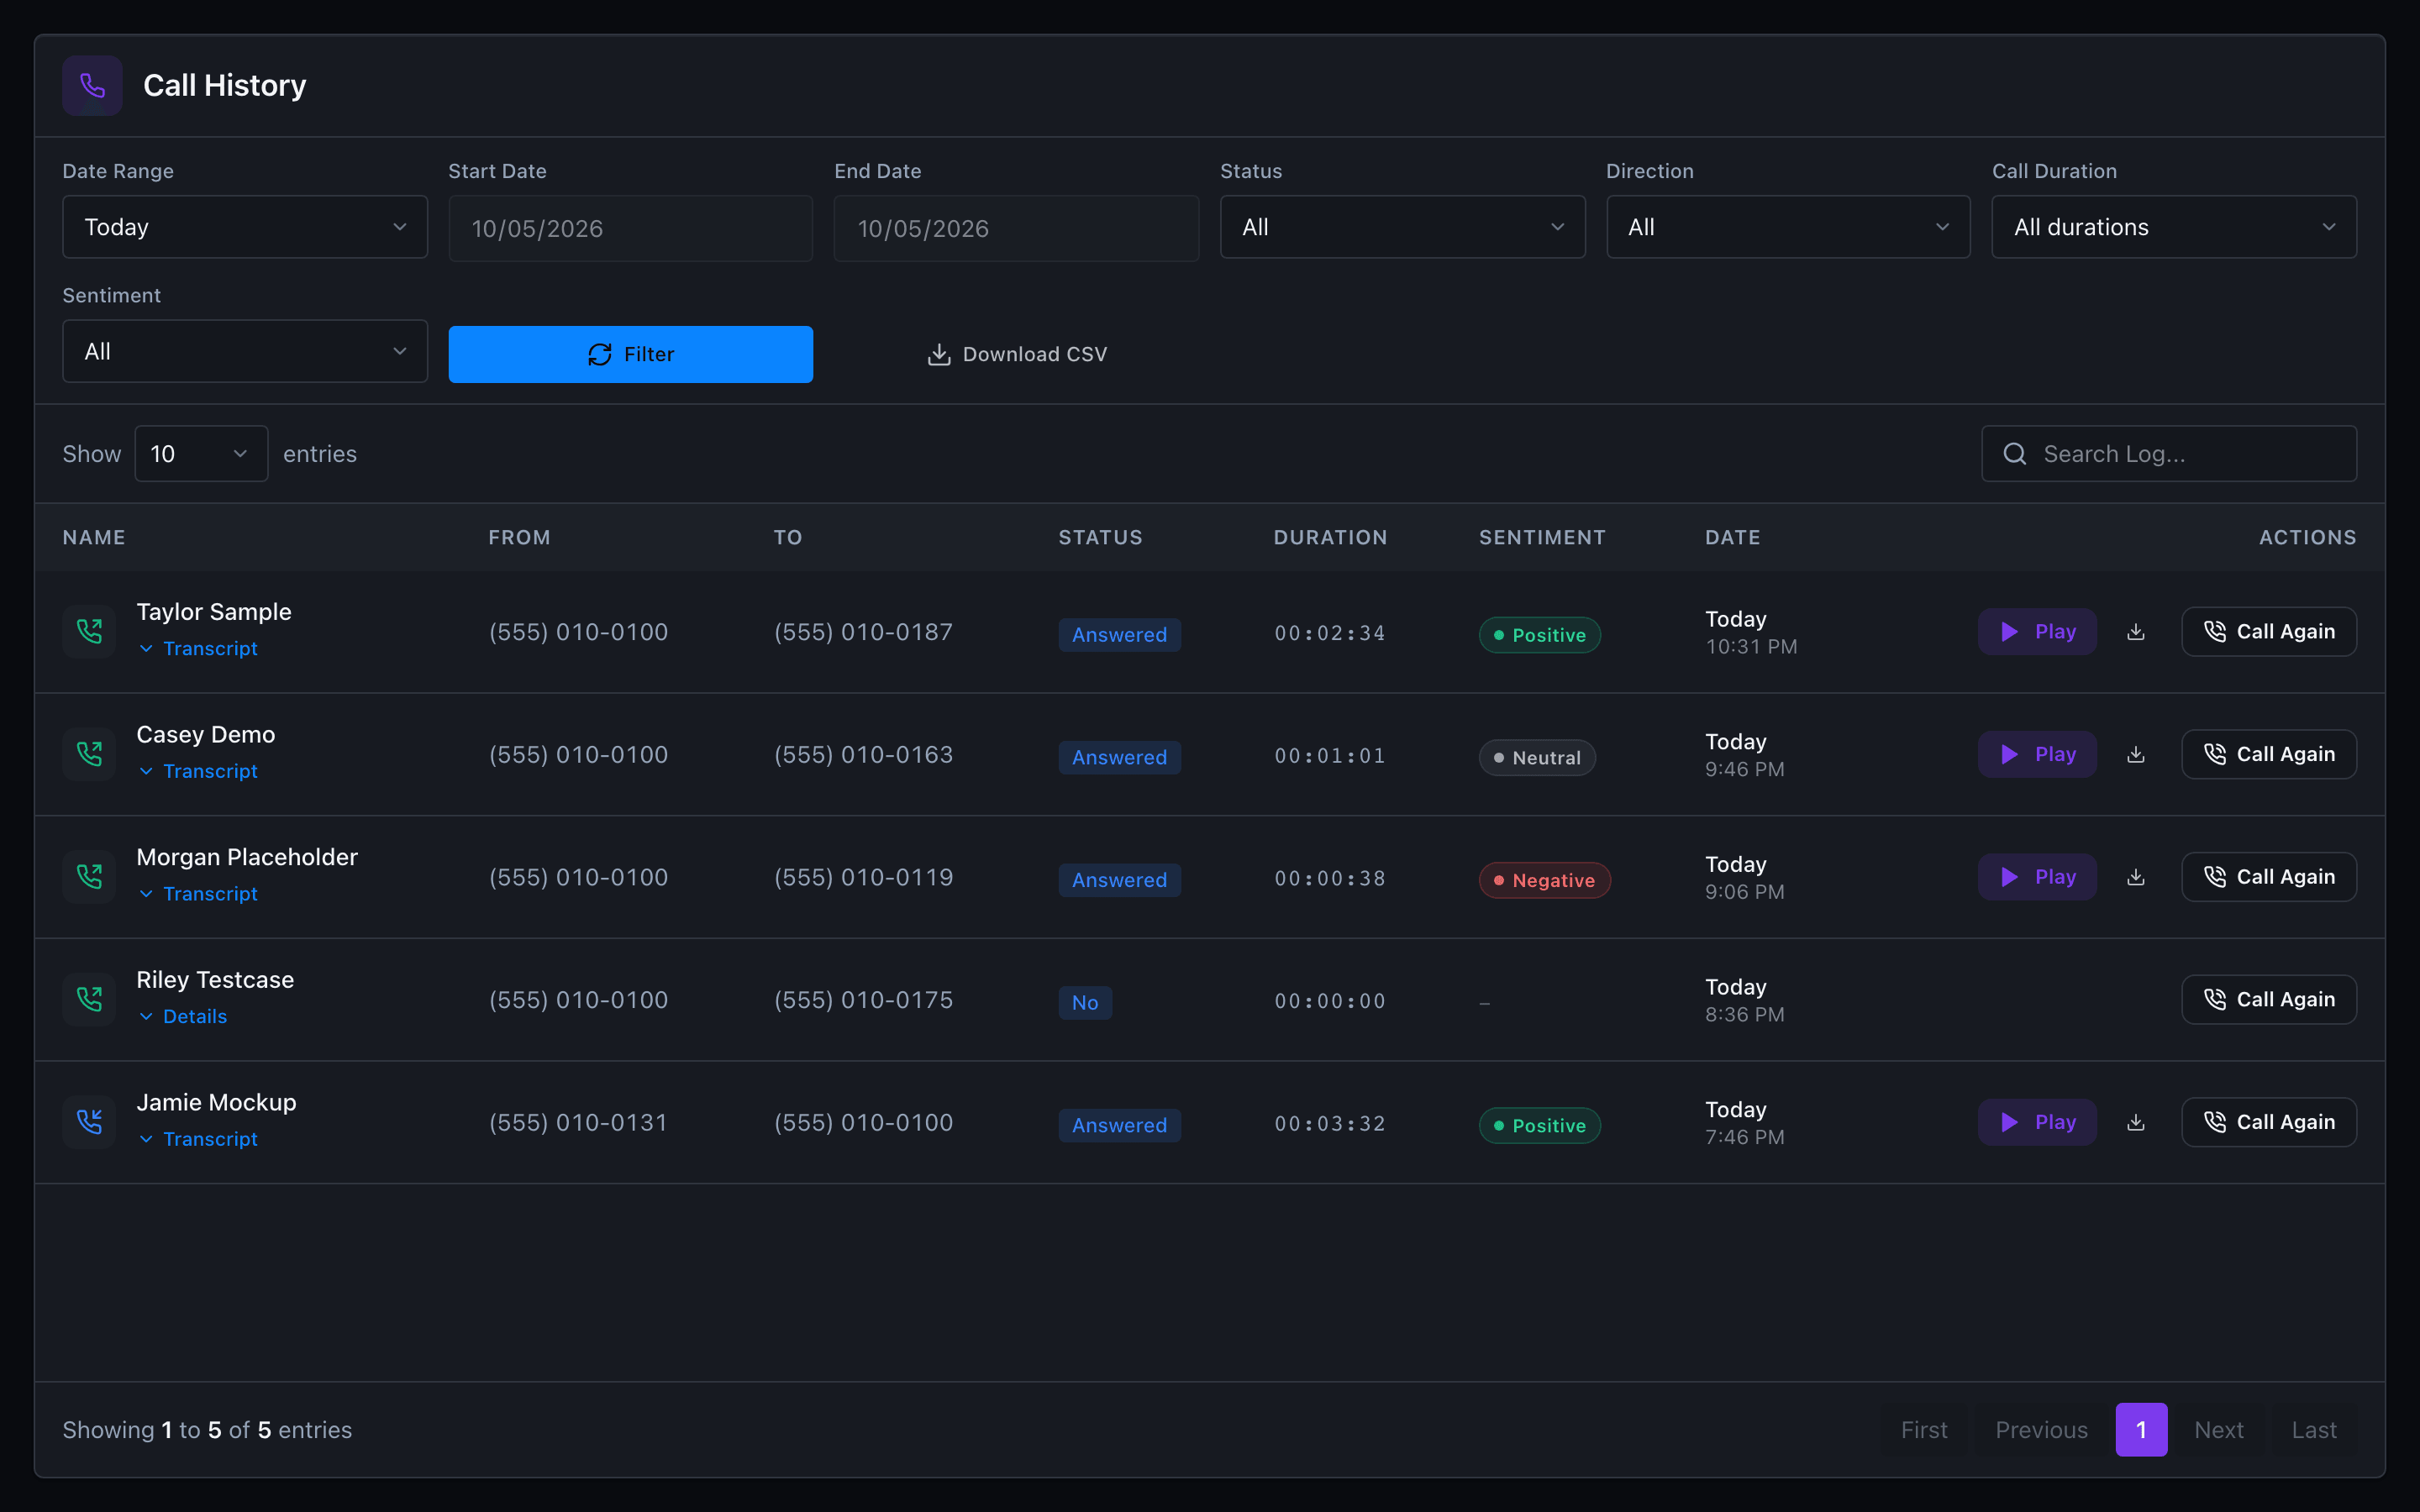Viewport: 2420px width, 1512px height.
Task: Call Again for Taylor Sample
Action: (x=2269, y=632)
